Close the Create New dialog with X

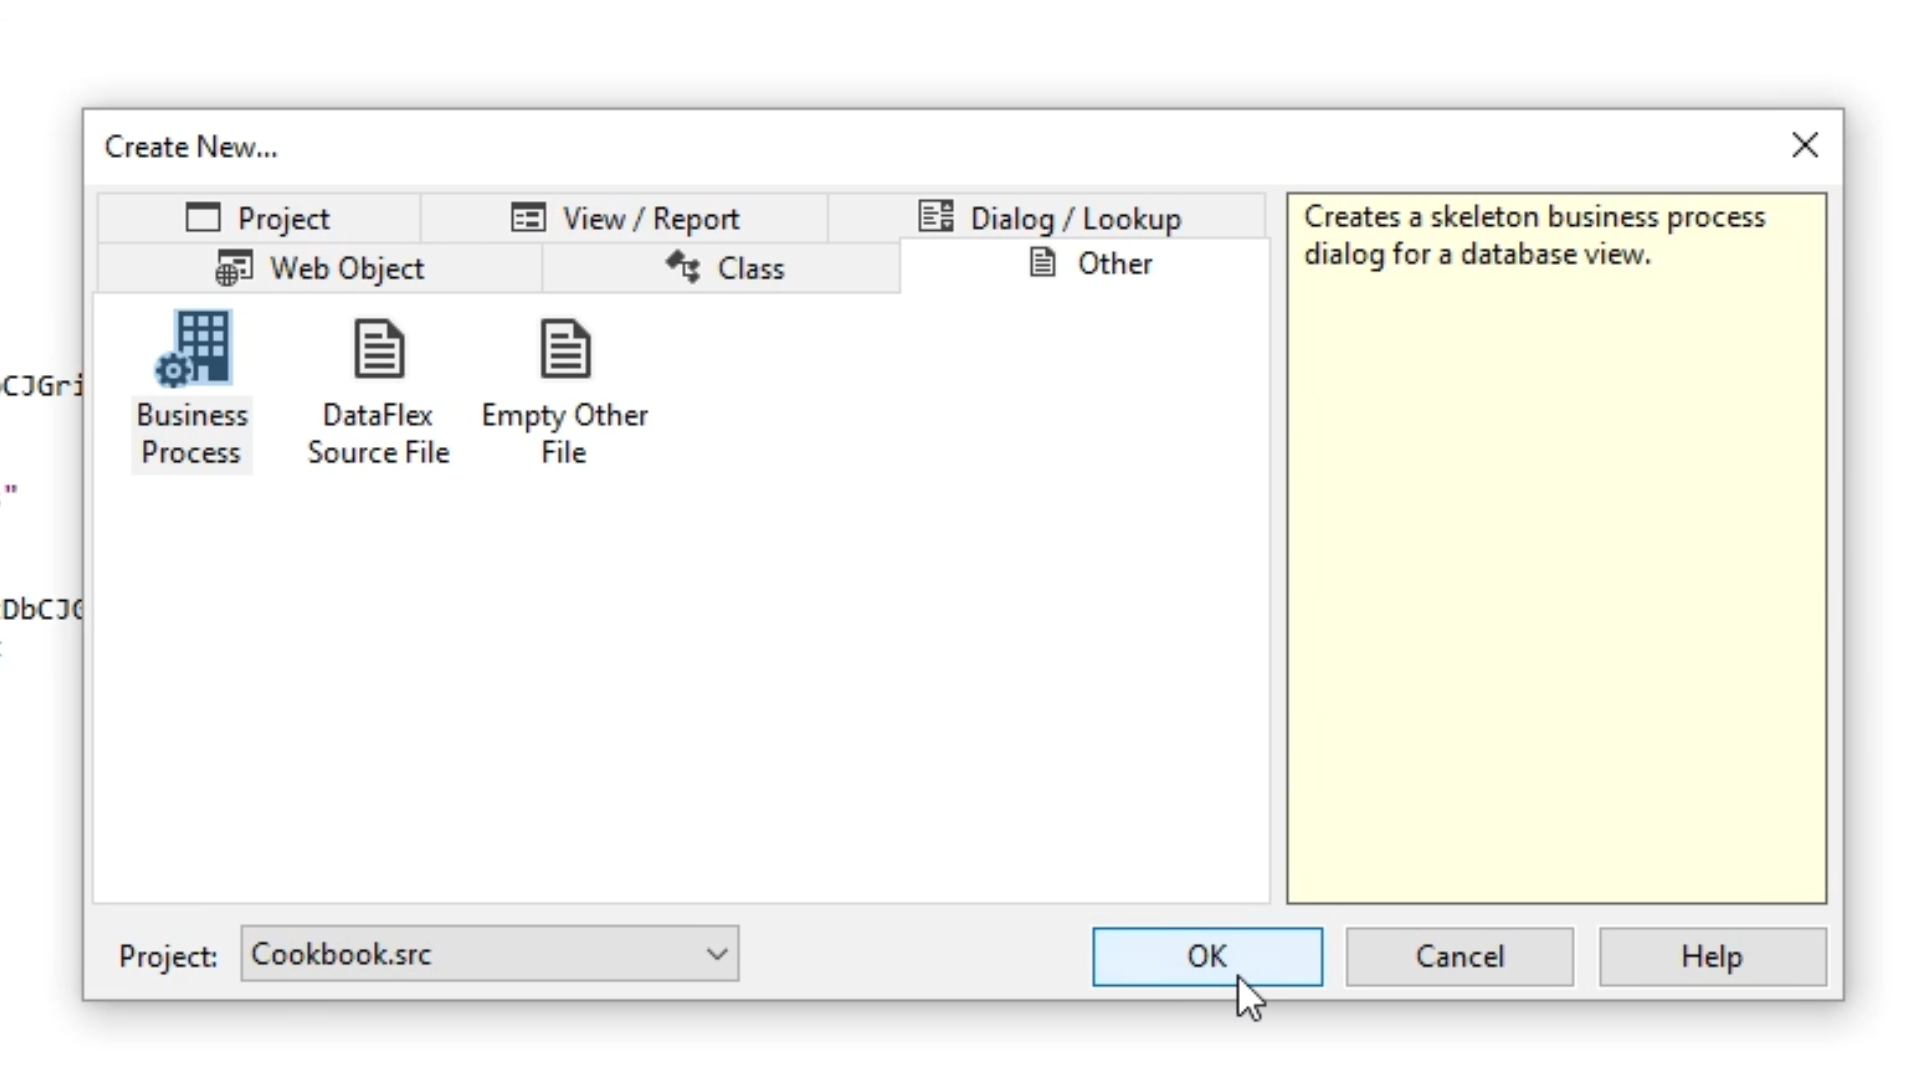point(1805,146)
